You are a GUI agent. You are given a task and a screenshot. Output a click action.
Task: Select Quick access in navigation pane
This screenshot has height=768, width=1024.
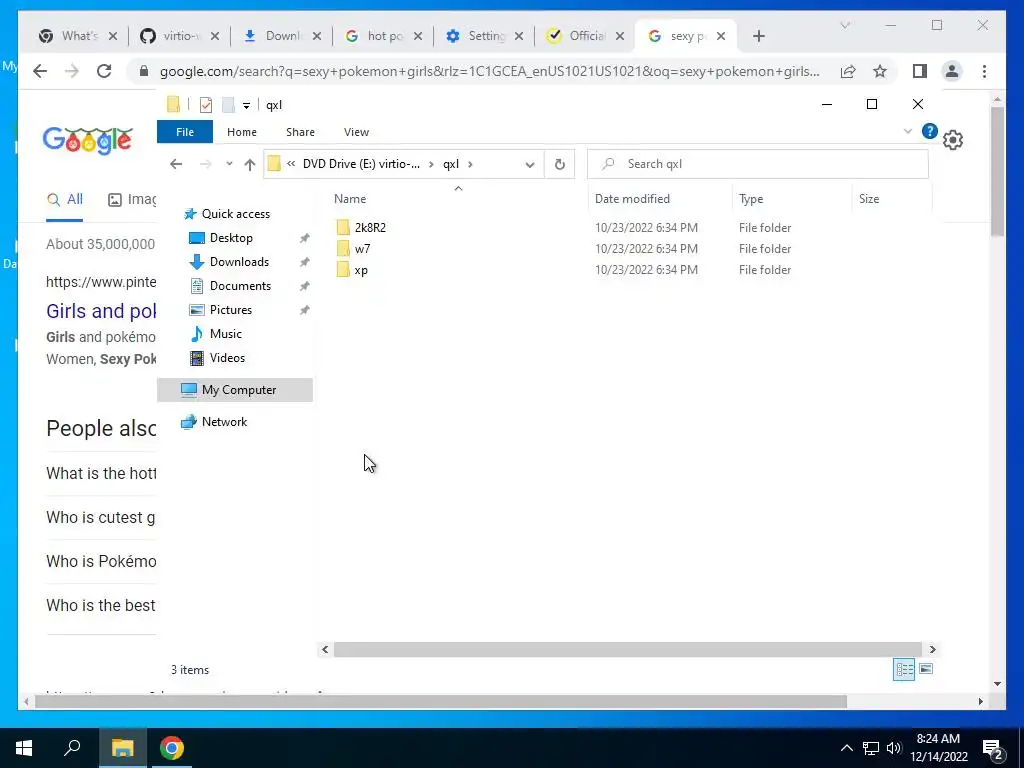(235, 214)
